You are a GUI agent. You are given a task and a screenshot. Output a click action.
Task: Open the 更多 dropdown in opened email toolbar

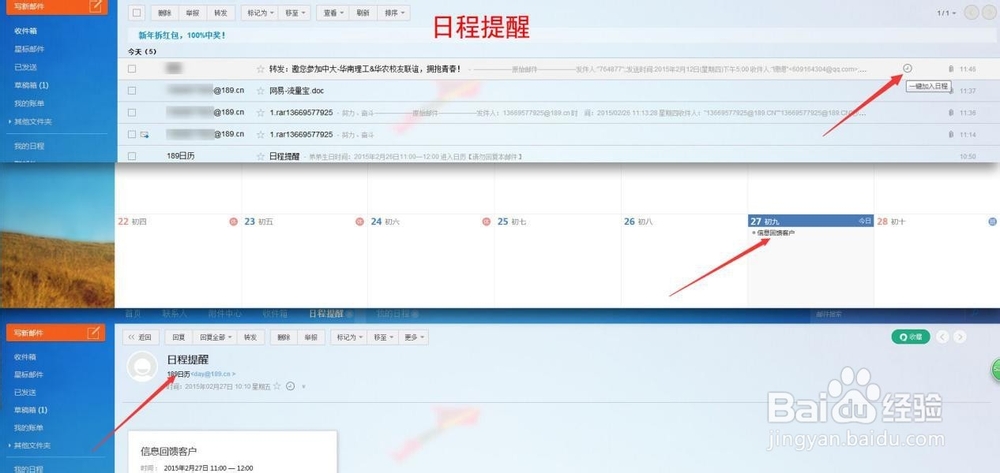point(415,337)
